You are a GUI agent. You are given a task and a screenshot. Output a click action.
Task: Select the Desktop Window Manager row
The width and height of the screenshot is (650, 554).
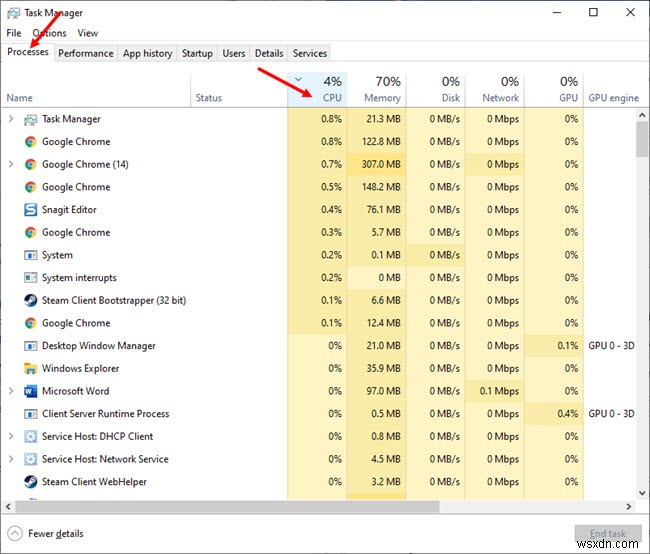coord(319,346)
